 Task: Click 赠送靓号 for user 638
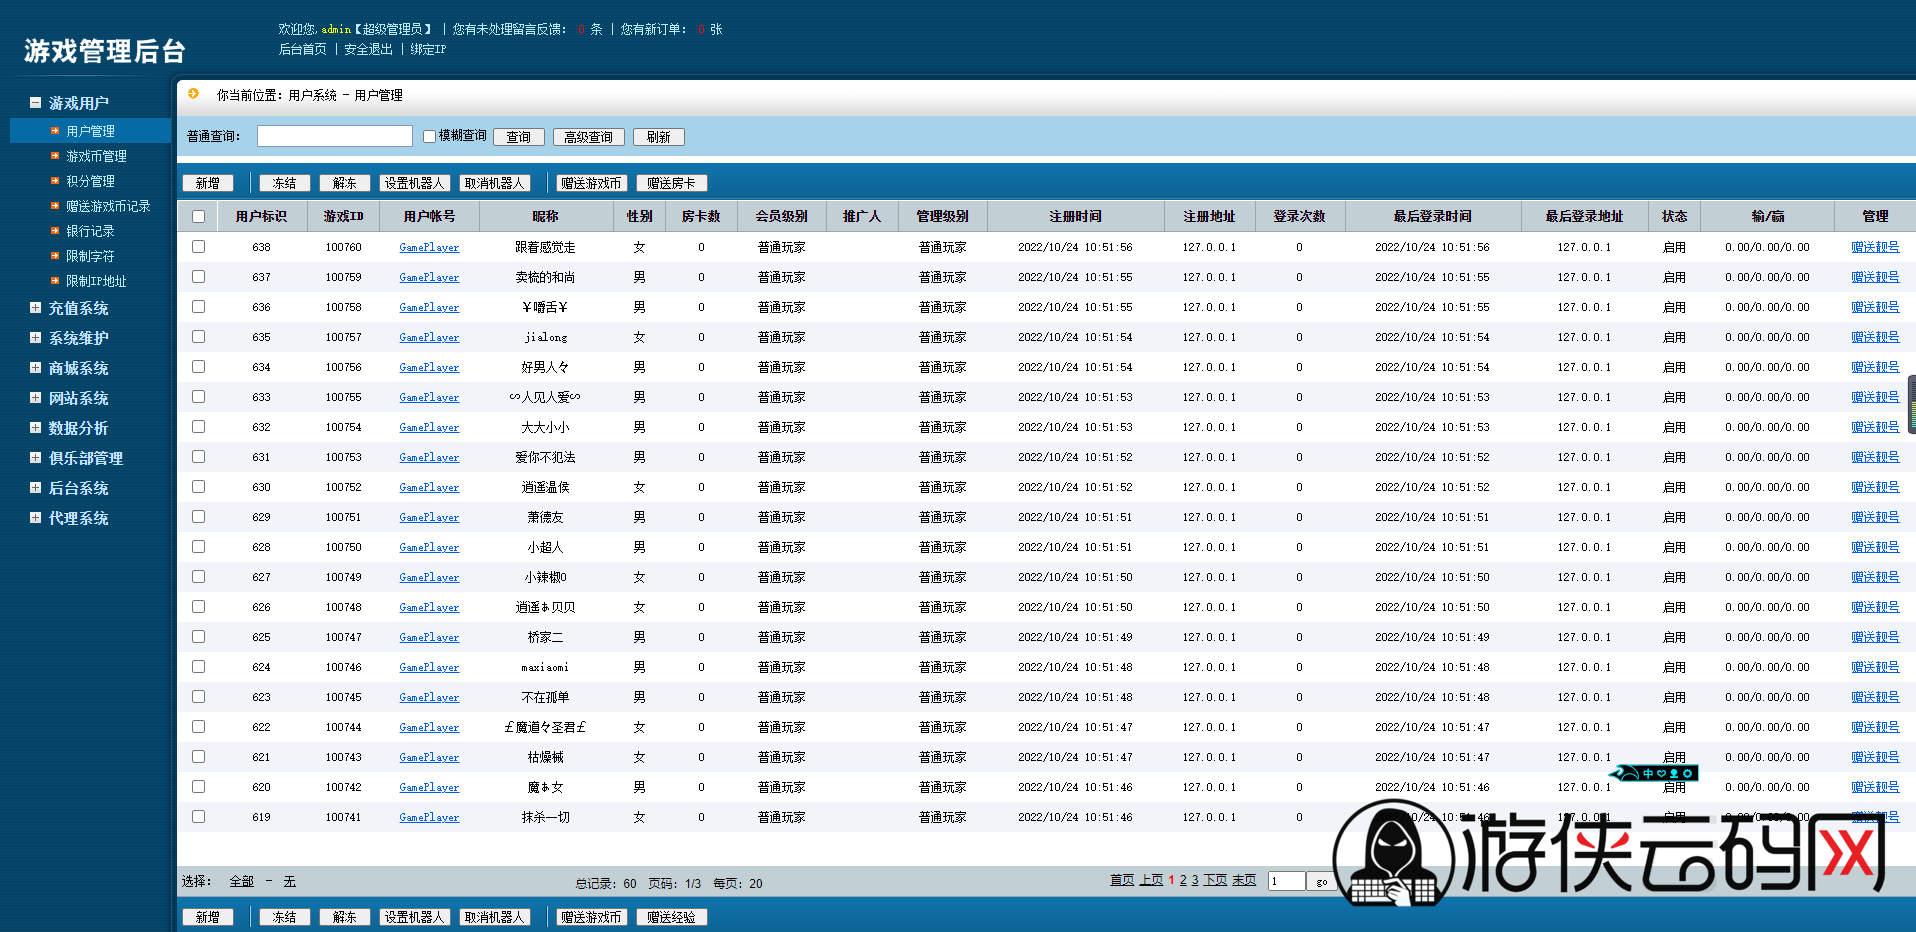[1875, 247]
